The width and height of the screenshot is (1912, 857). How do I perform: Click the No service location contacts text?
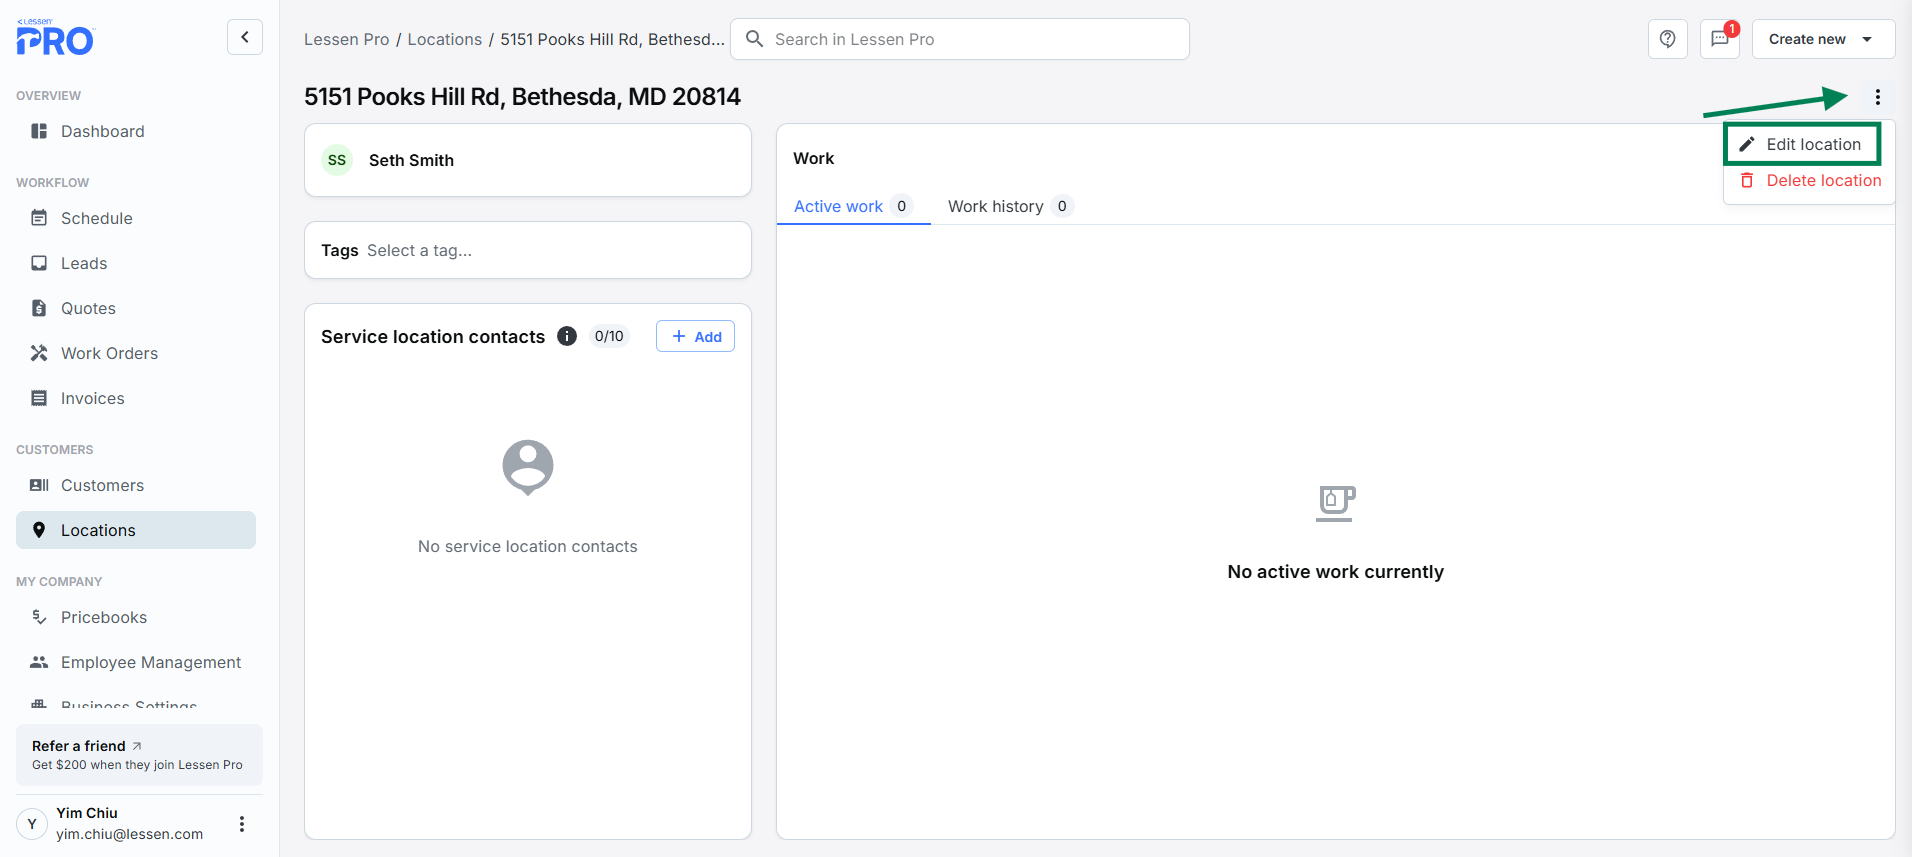tap(528, 546)
